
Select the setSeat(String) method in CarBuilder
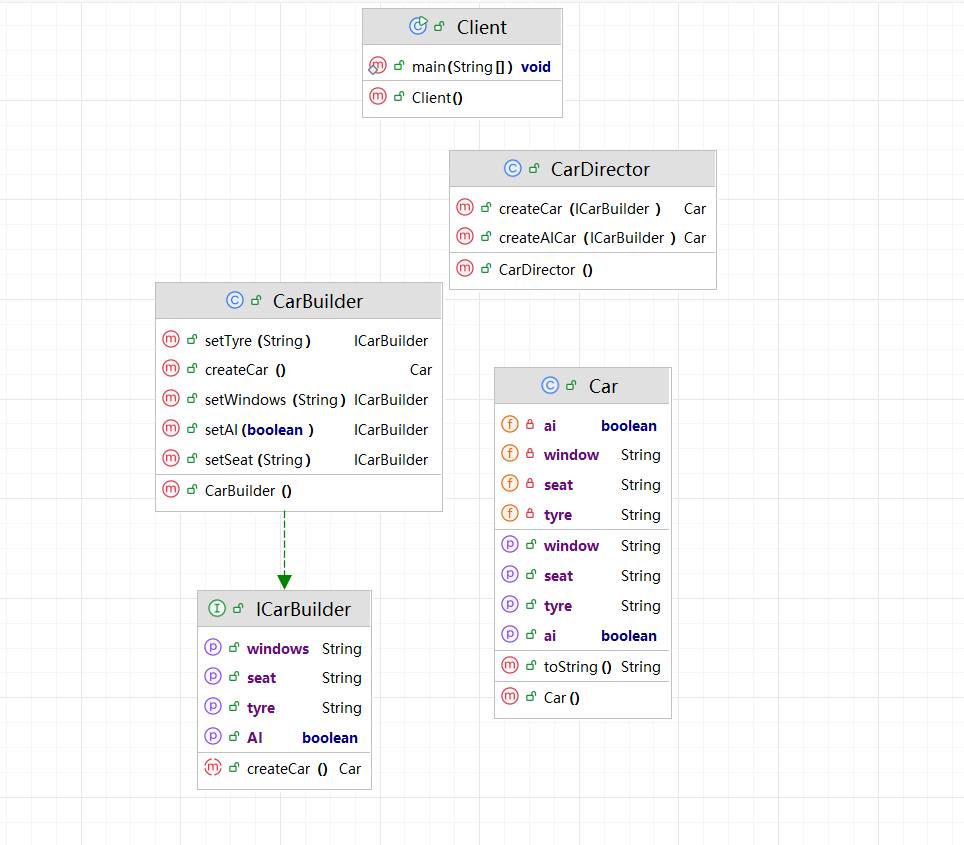[x=257, y=460]
